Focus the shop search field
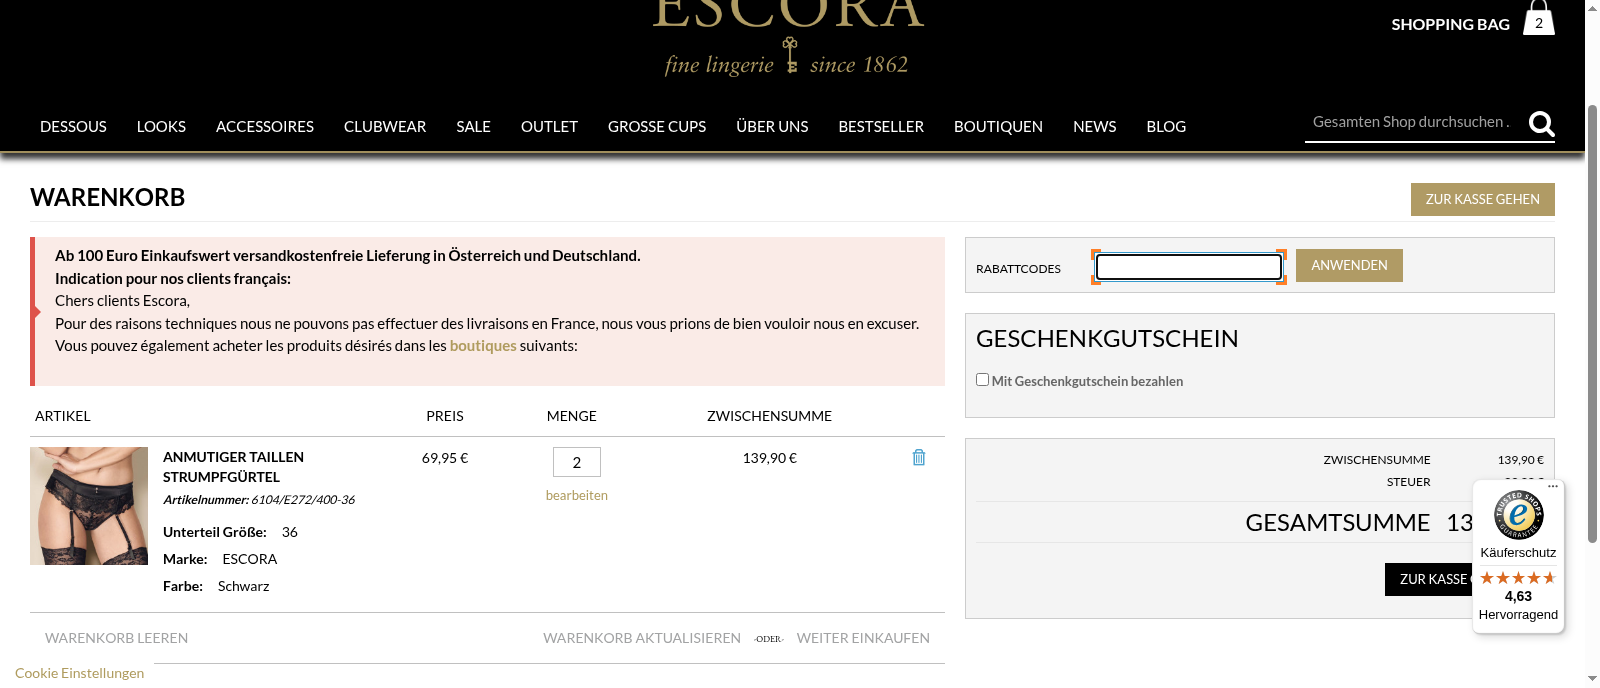Screen dimensions: 1600x688 (1414, 122)
